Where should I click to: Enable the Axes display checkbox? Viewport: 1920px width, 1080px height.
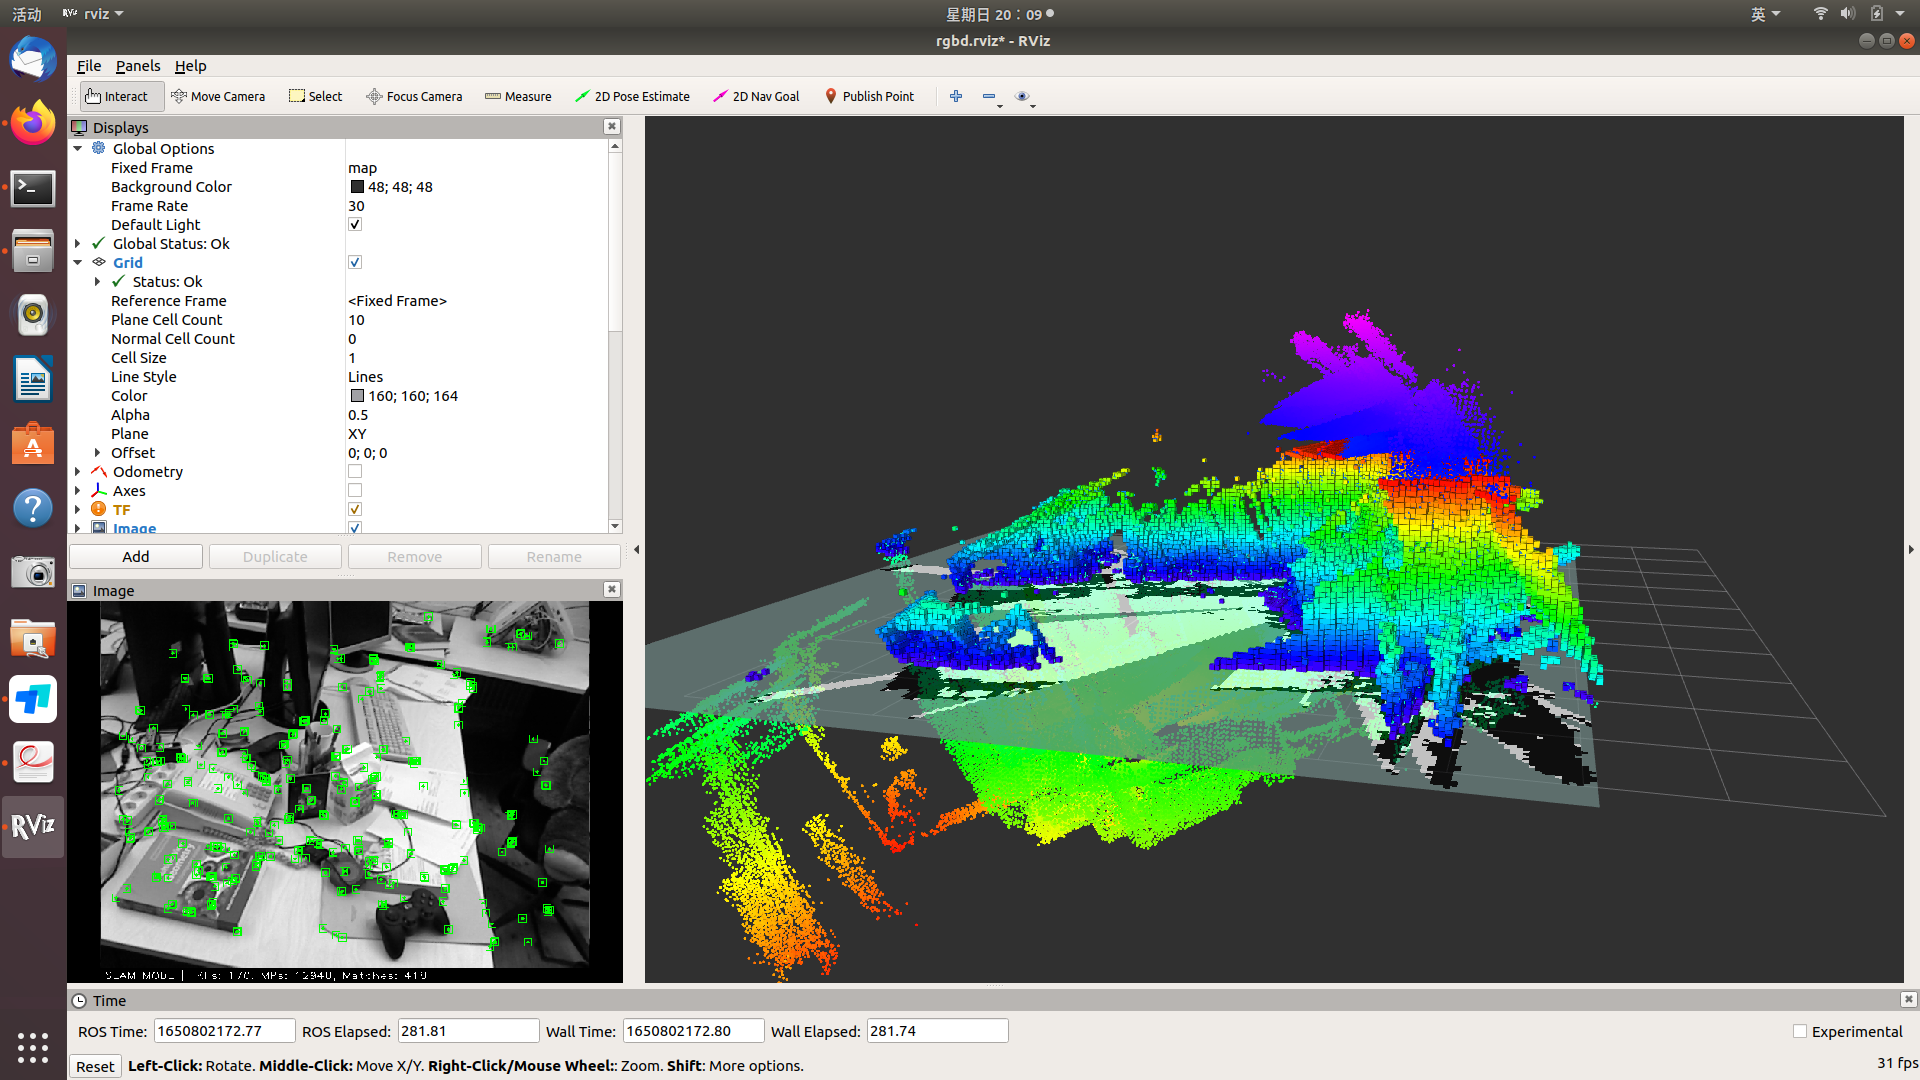pyautogui.click(x=355, y=491)
